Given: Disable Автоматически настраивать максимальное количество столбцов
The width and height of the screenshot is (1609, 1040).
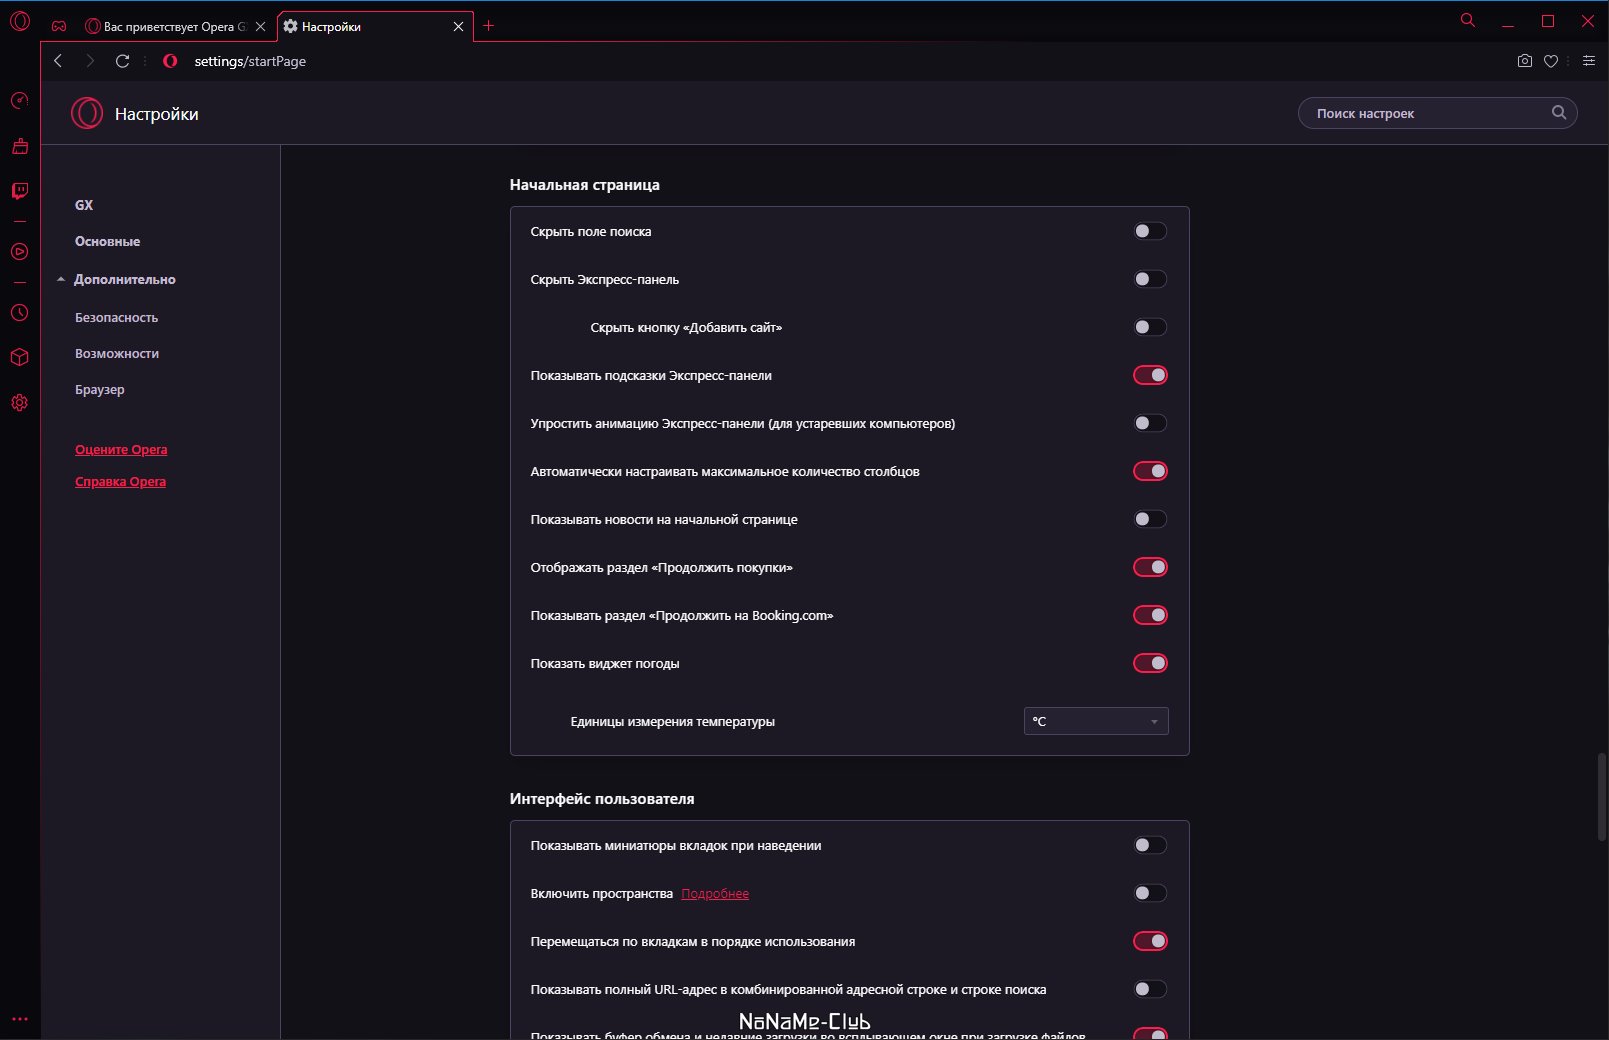Looking at the screenshot, I should pos(1150,471).
